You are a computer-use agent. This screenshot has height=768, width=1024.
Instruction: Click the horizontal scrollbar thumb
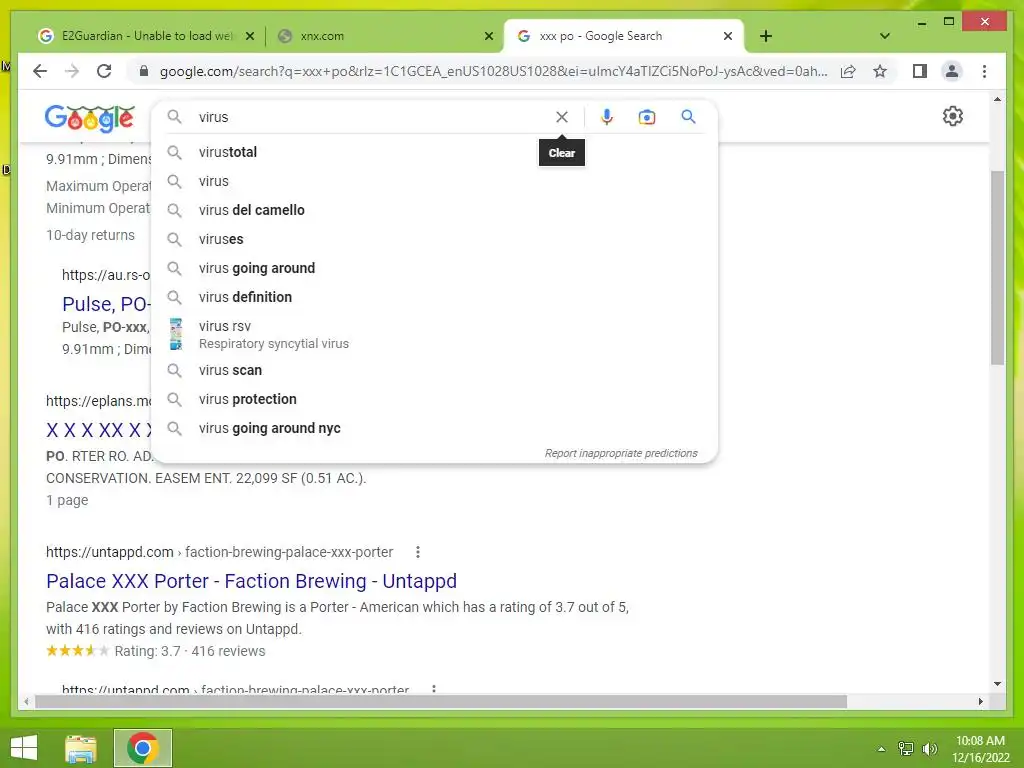441,701
